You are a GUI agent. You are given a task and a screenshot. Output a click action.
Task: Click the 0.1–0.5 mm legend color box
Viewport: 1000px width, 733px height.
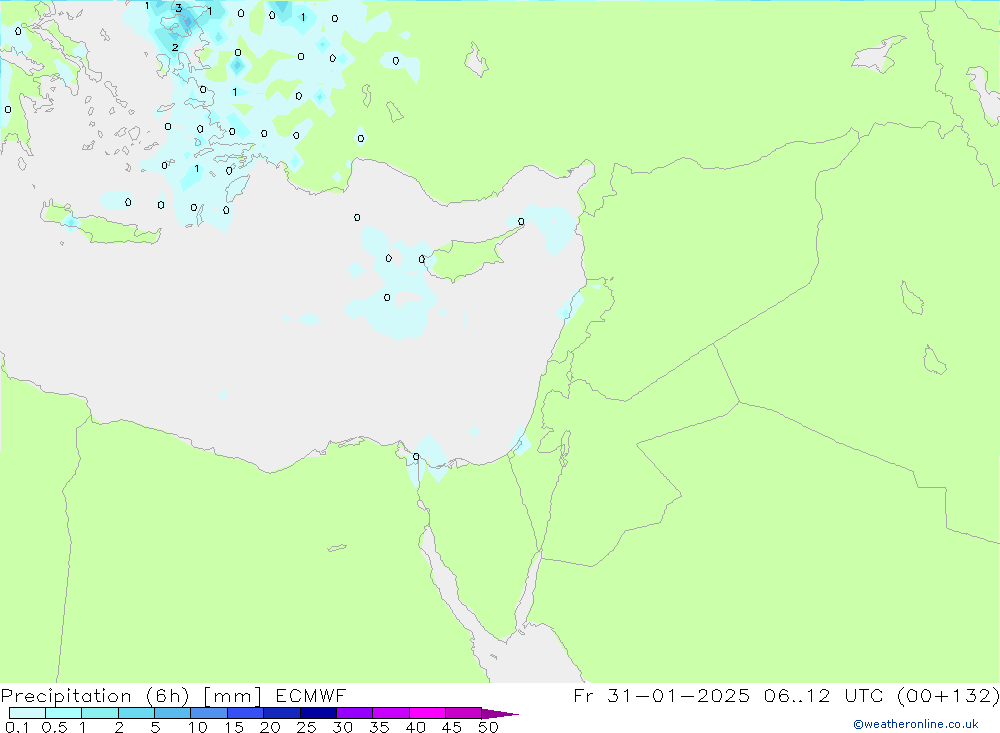(x=27, y=713)
